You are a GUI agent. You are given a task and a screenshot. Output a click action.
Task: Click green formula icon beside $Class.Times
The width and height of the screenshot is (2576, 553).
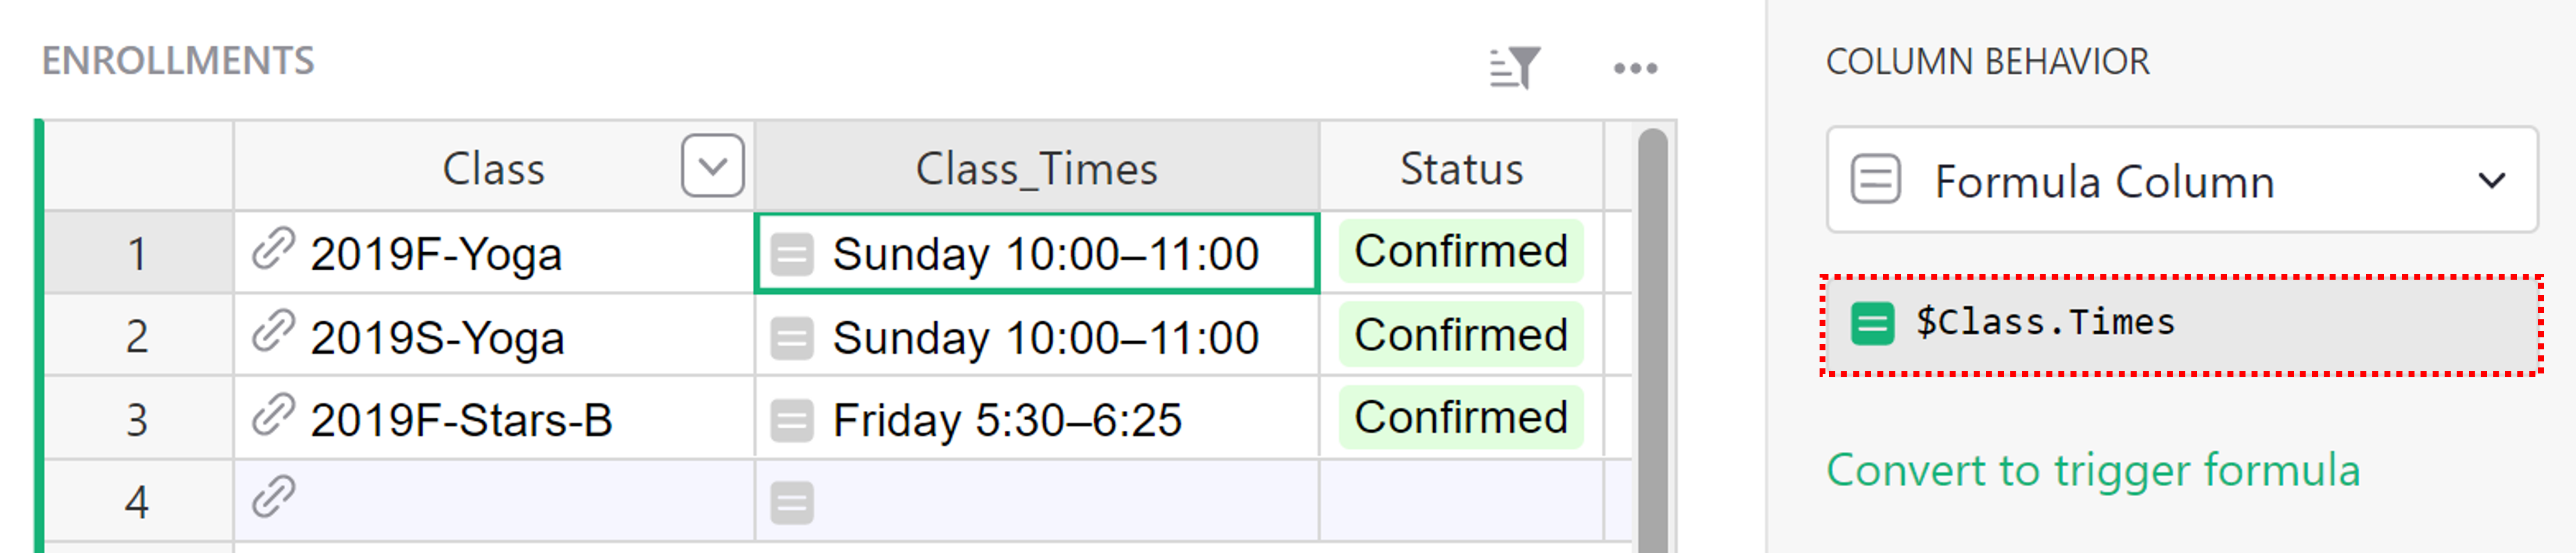1872,324
